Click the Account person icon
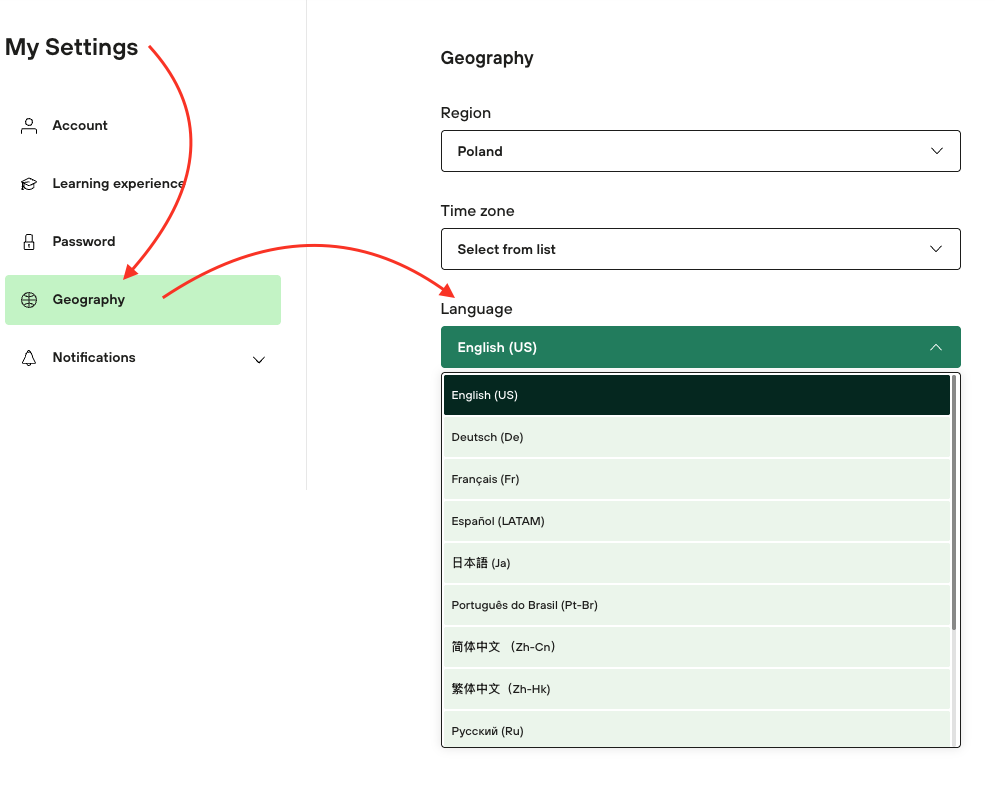 pyautogui.click(x=29, y=126)
